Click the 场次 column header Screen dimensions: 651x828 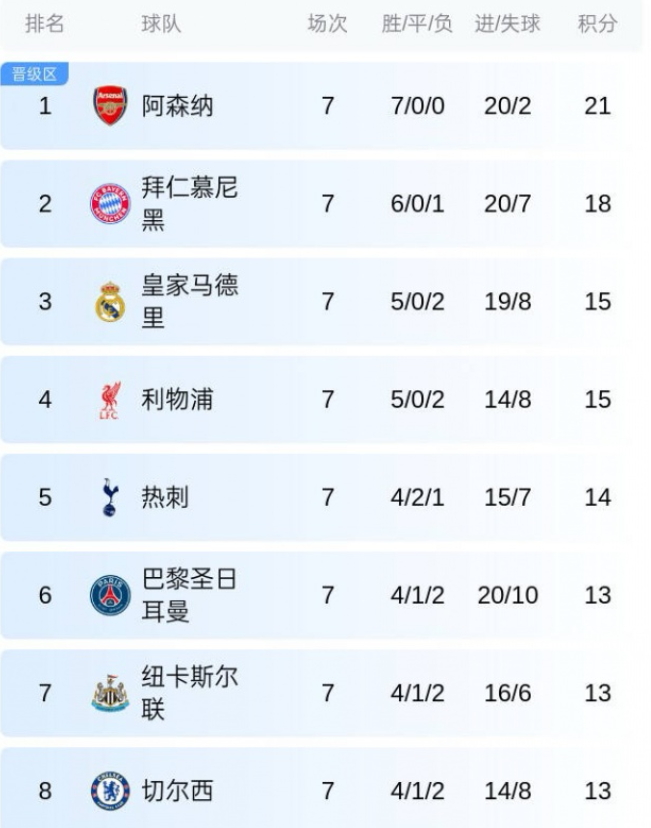(327, 24)
